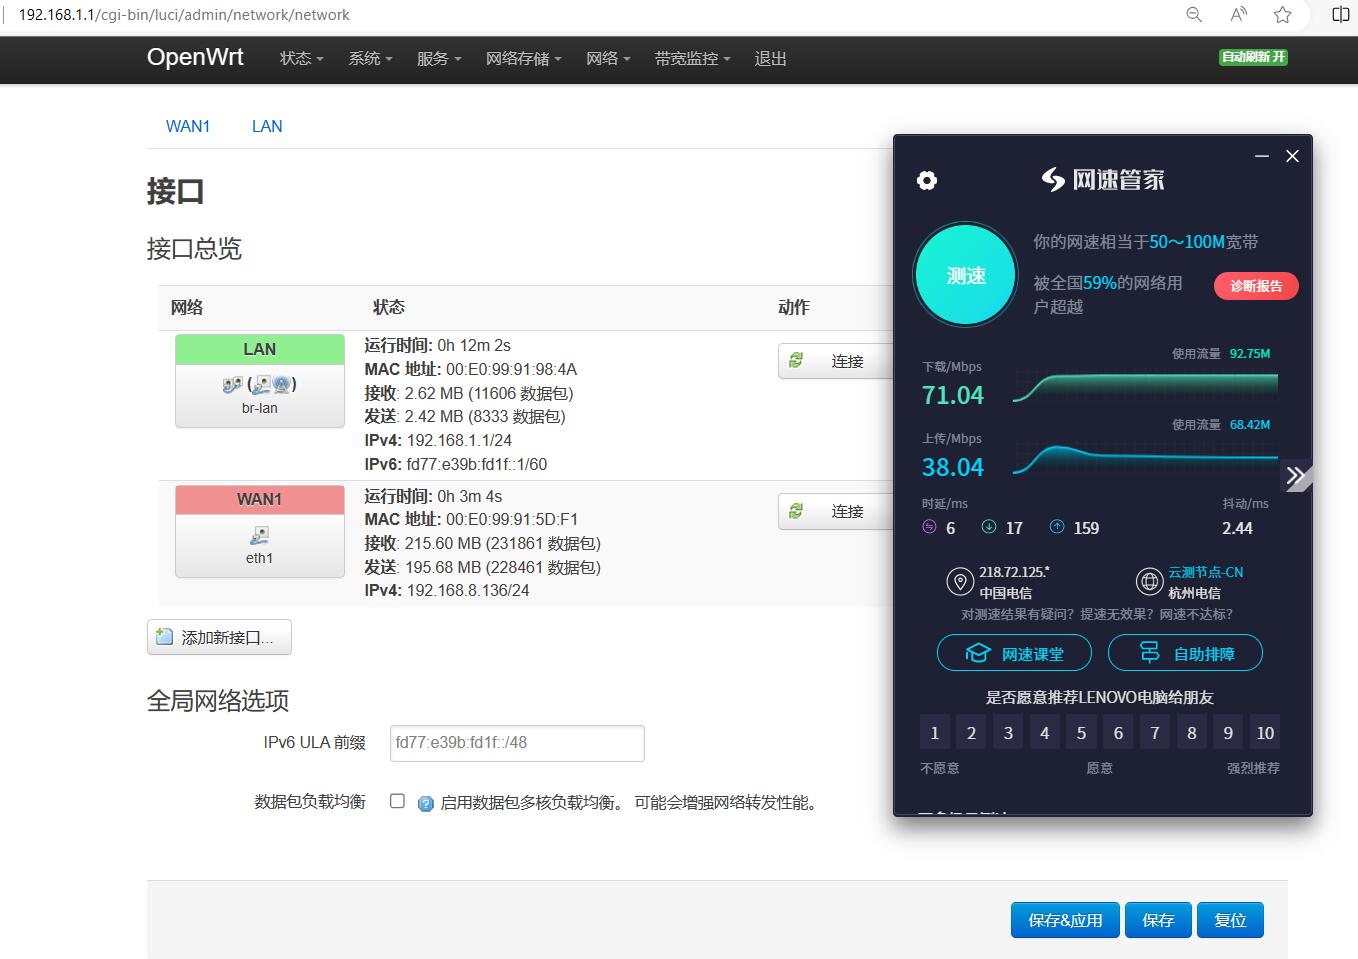1358x959 pixels.
Task: Expand the 网络存储 menu
Action: 523,59
